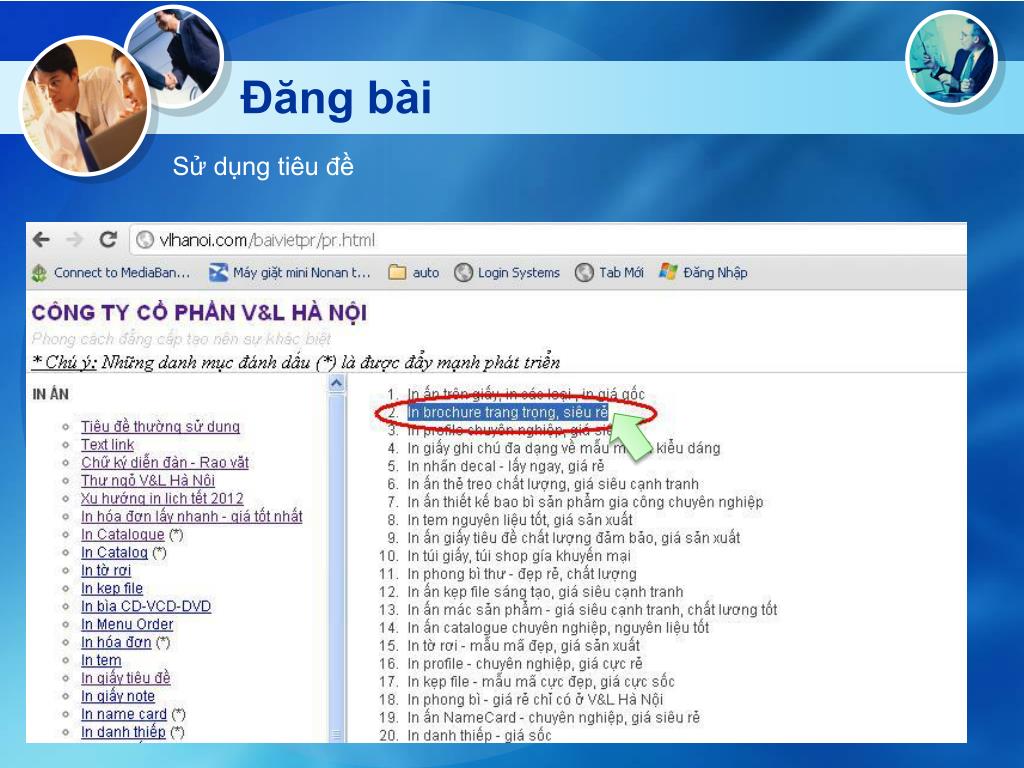Viewport: 1024px width, 768px height.
Task: Open Tiêu đề thường sử dụng link
Action: pyautogui.click(x=160, y=426)
